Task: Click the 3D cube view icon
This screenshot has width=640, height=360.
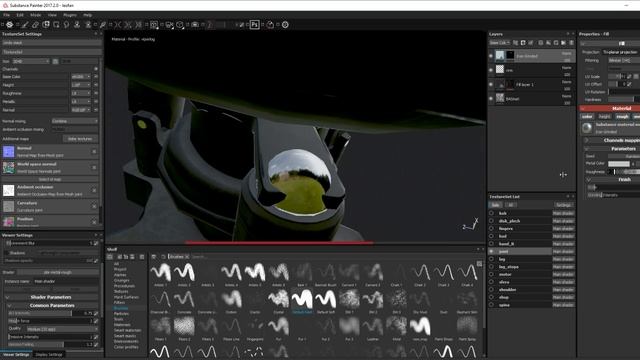Action: [180, 25]
